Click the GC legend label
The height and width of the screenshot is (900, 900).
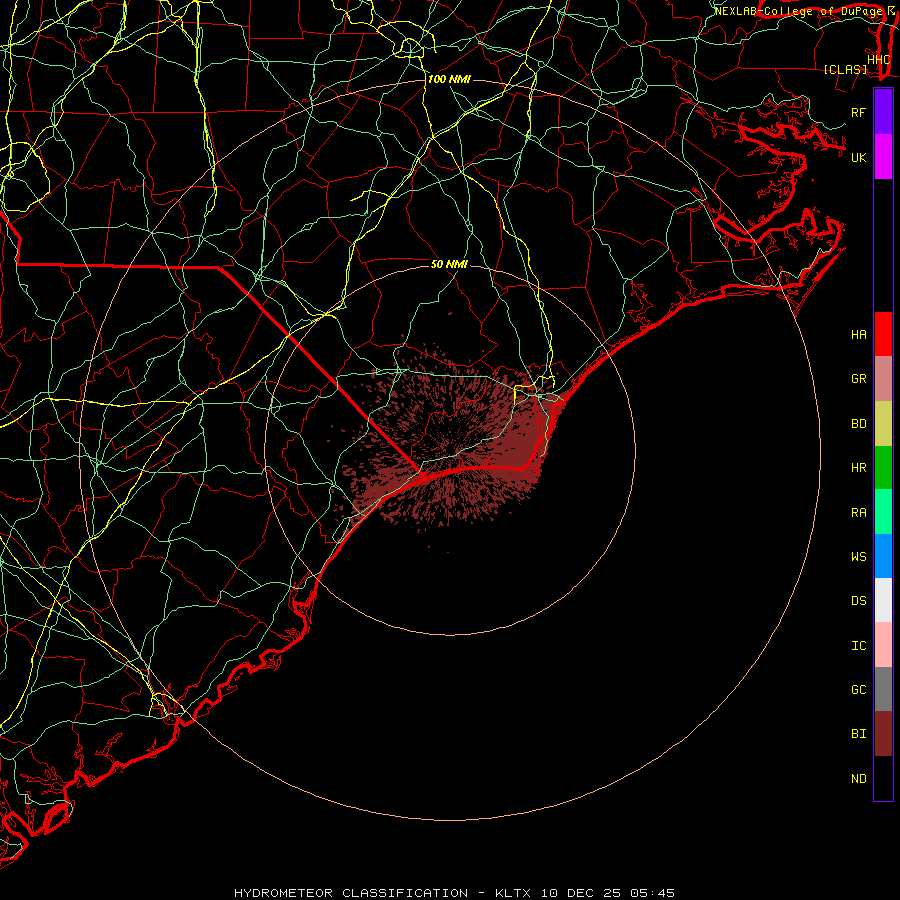[859, 690]
